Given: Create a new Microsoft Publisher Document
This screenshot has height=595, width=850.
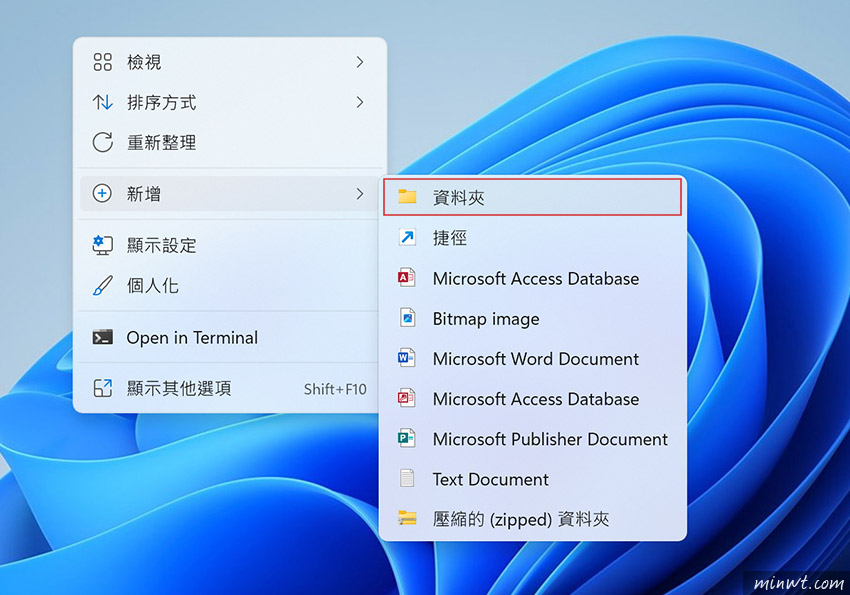Looking at the screenshot, I should (532, 439).
